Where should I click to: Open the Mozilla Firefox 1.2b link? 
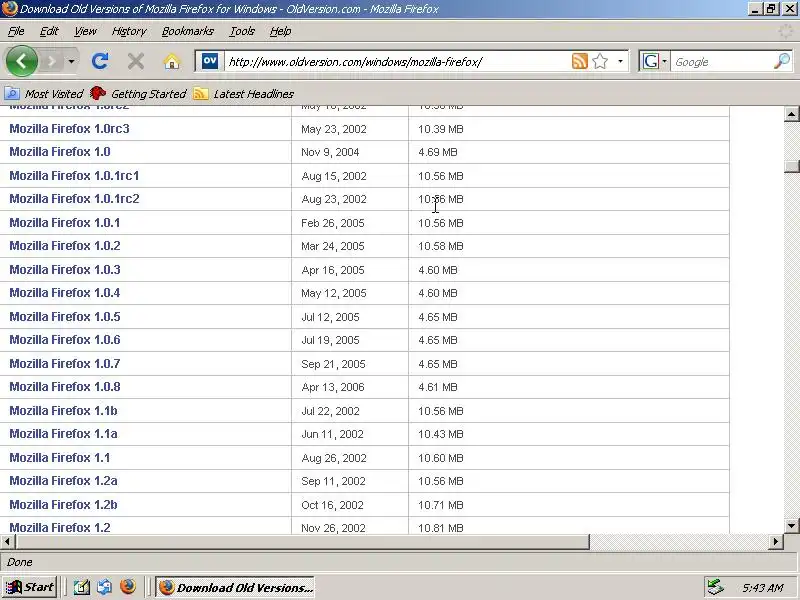click(x=63, y=504)
